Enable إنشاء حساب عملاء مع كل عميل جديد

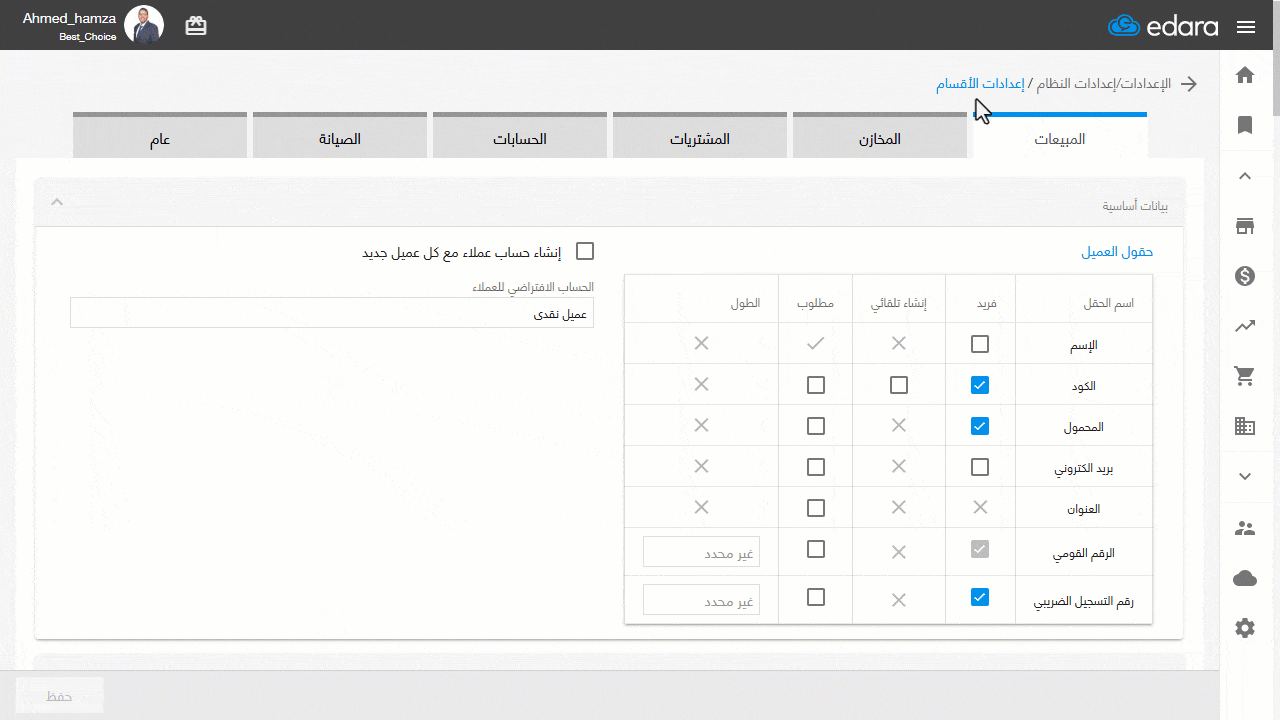(585, 251)
